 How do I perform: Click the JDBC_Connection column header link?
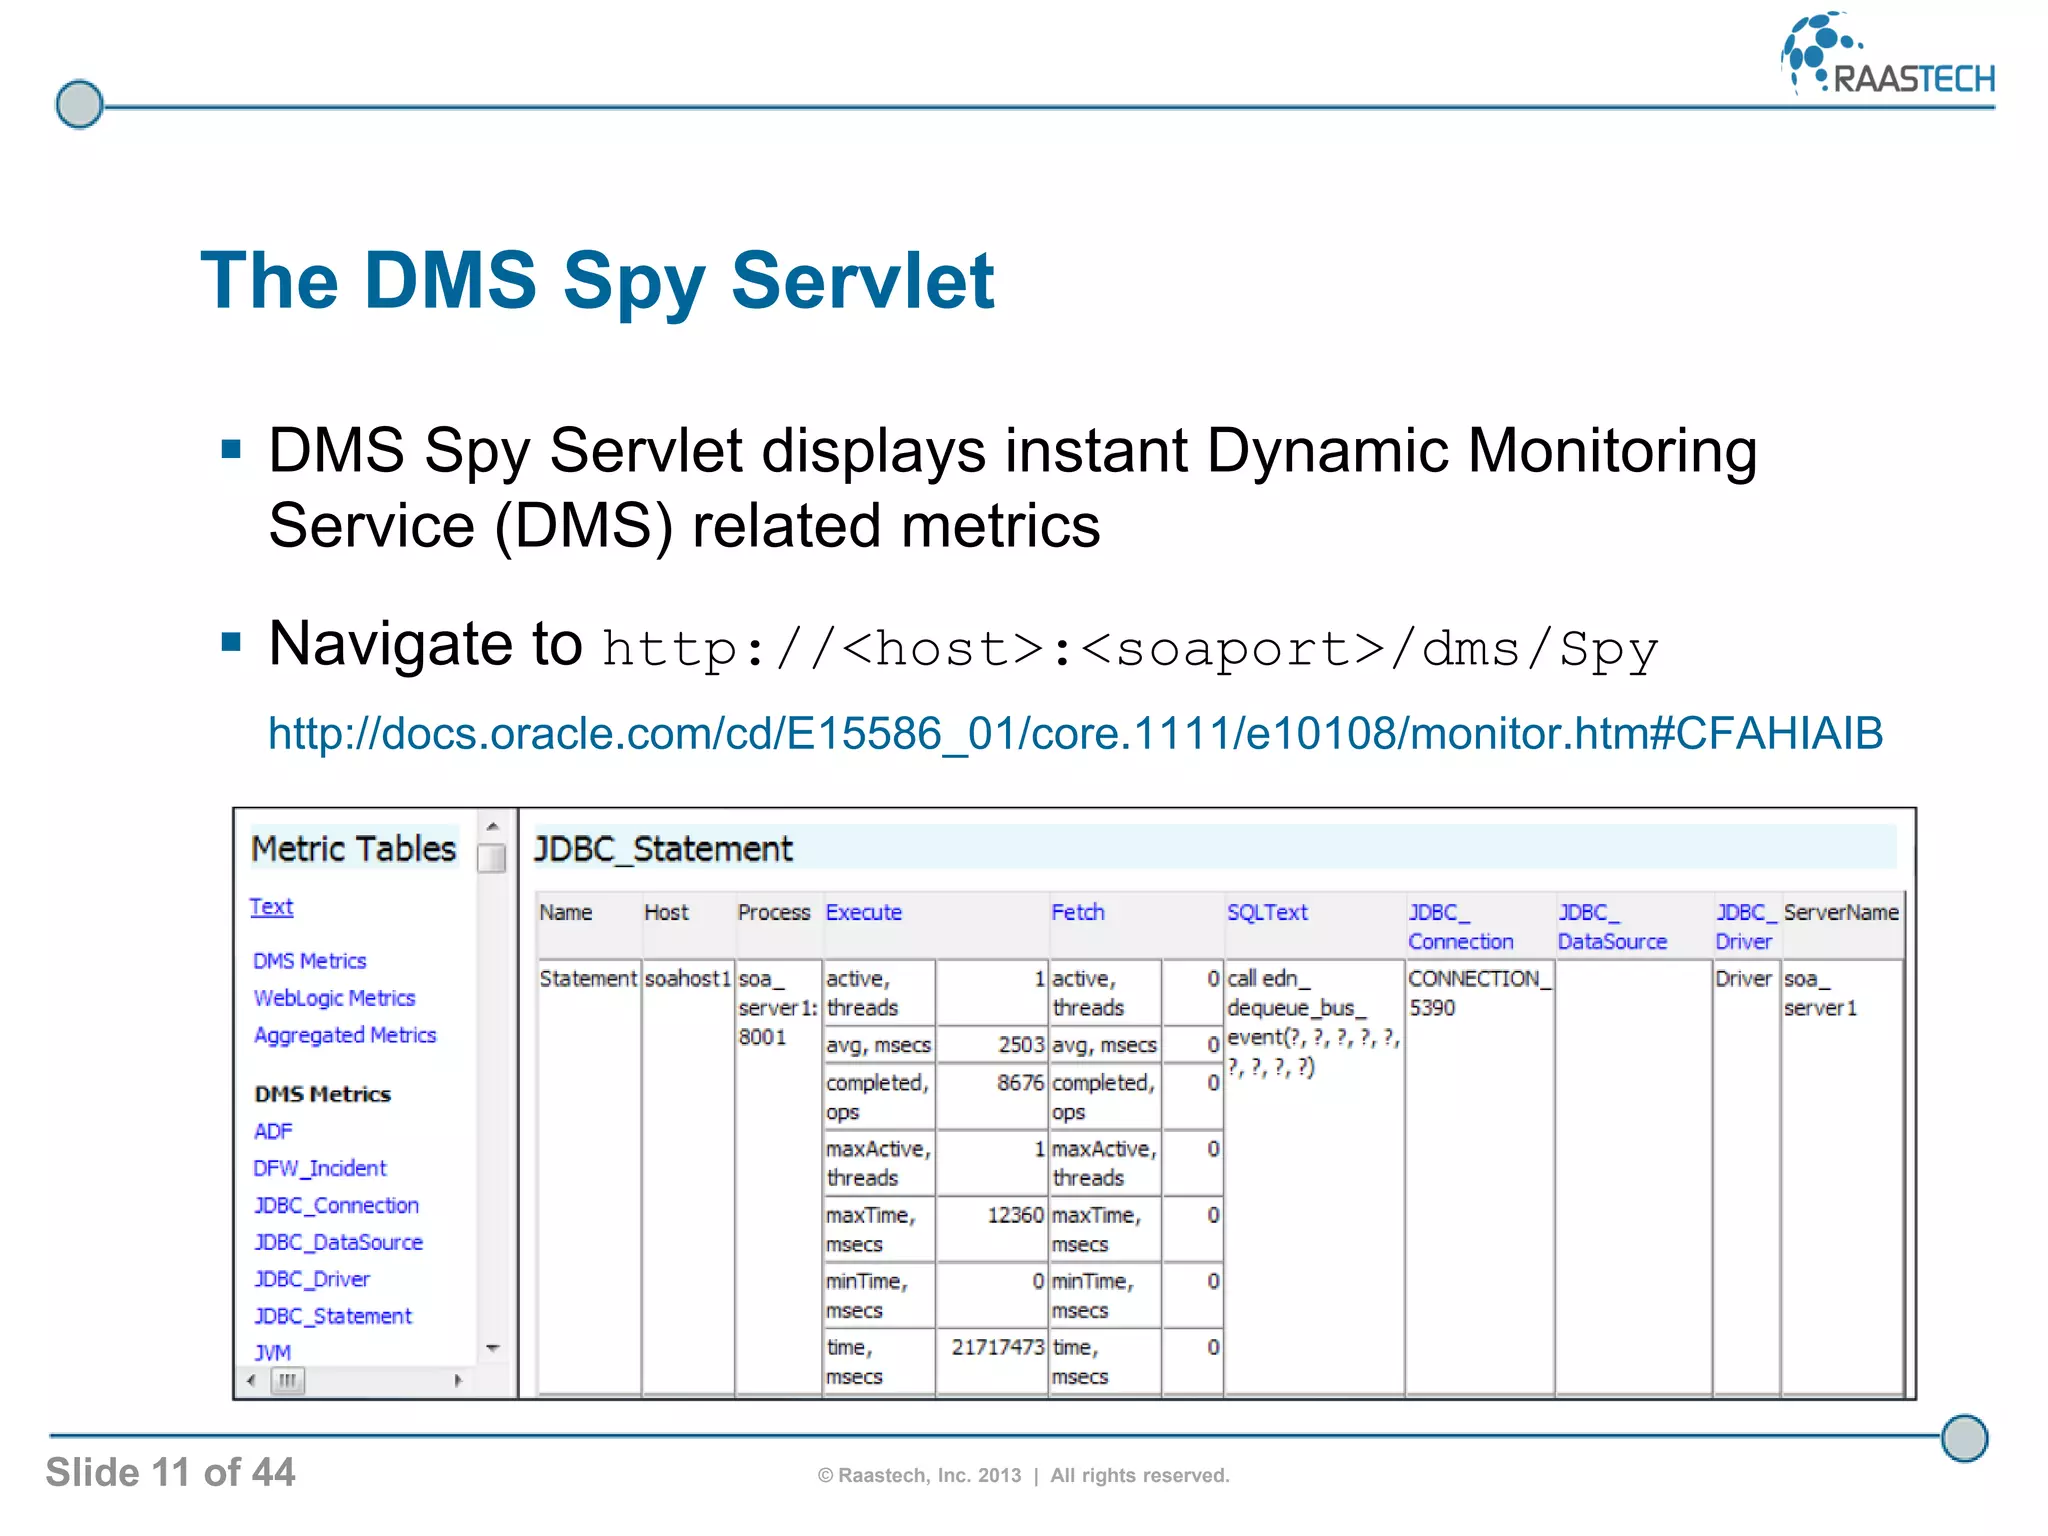coord(1461,927)
